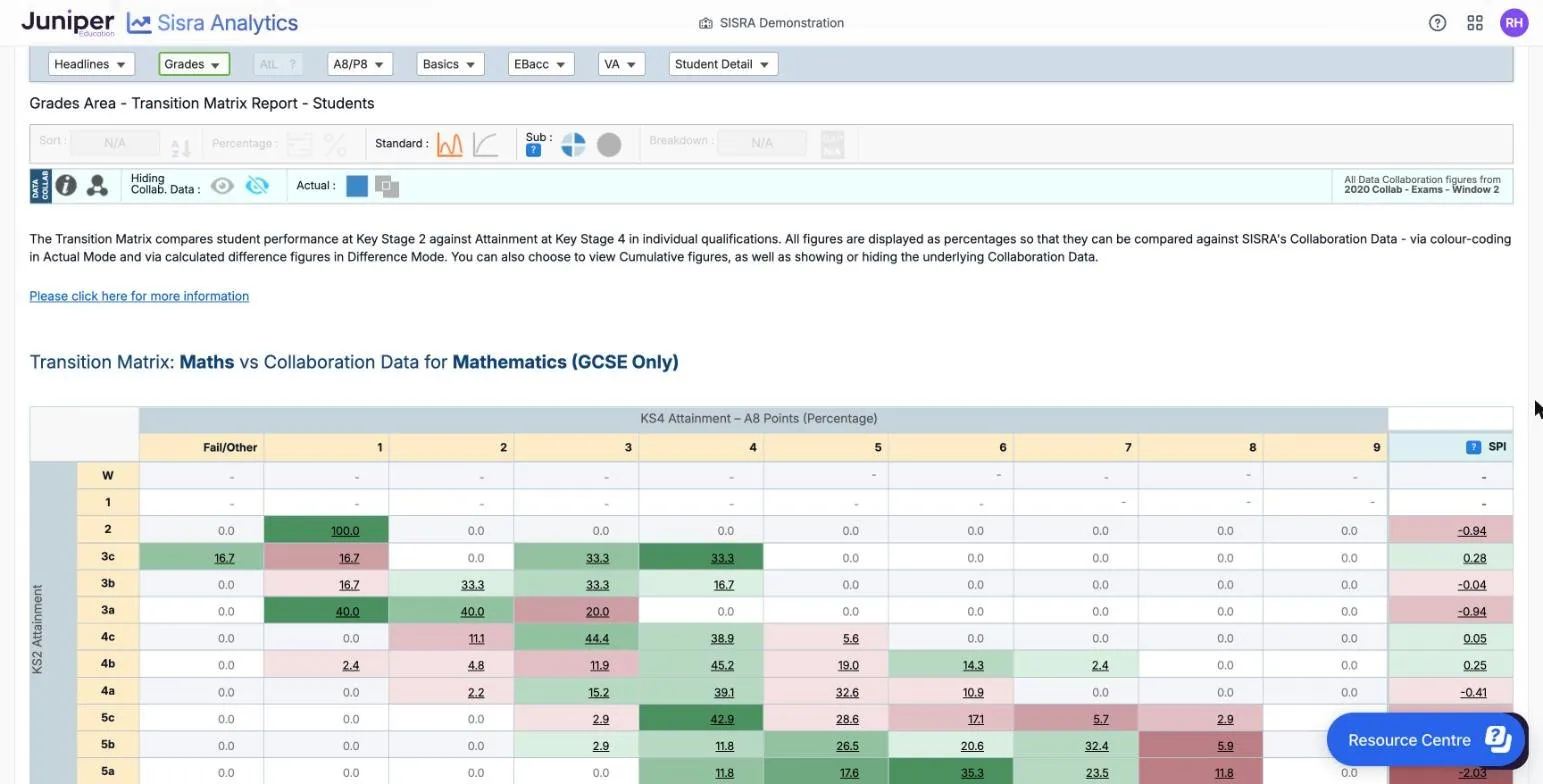Image resolution: width=1543 pixels, height=784 pixels.
Task: Open the VA dropdown menu
Action: 621,64
